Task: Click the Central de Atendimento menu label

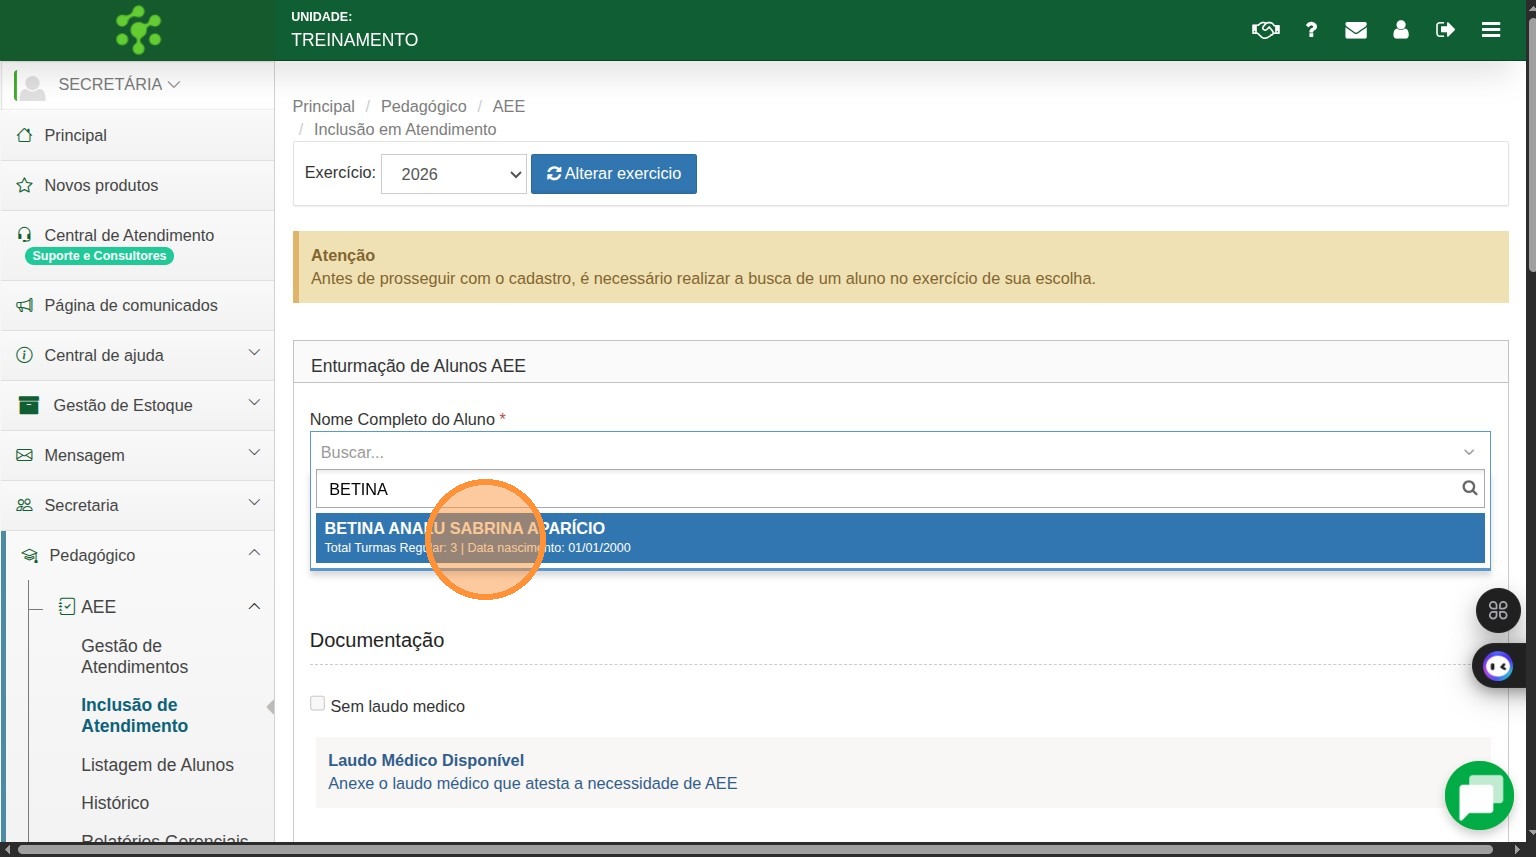Action: [x=129, y=235]
